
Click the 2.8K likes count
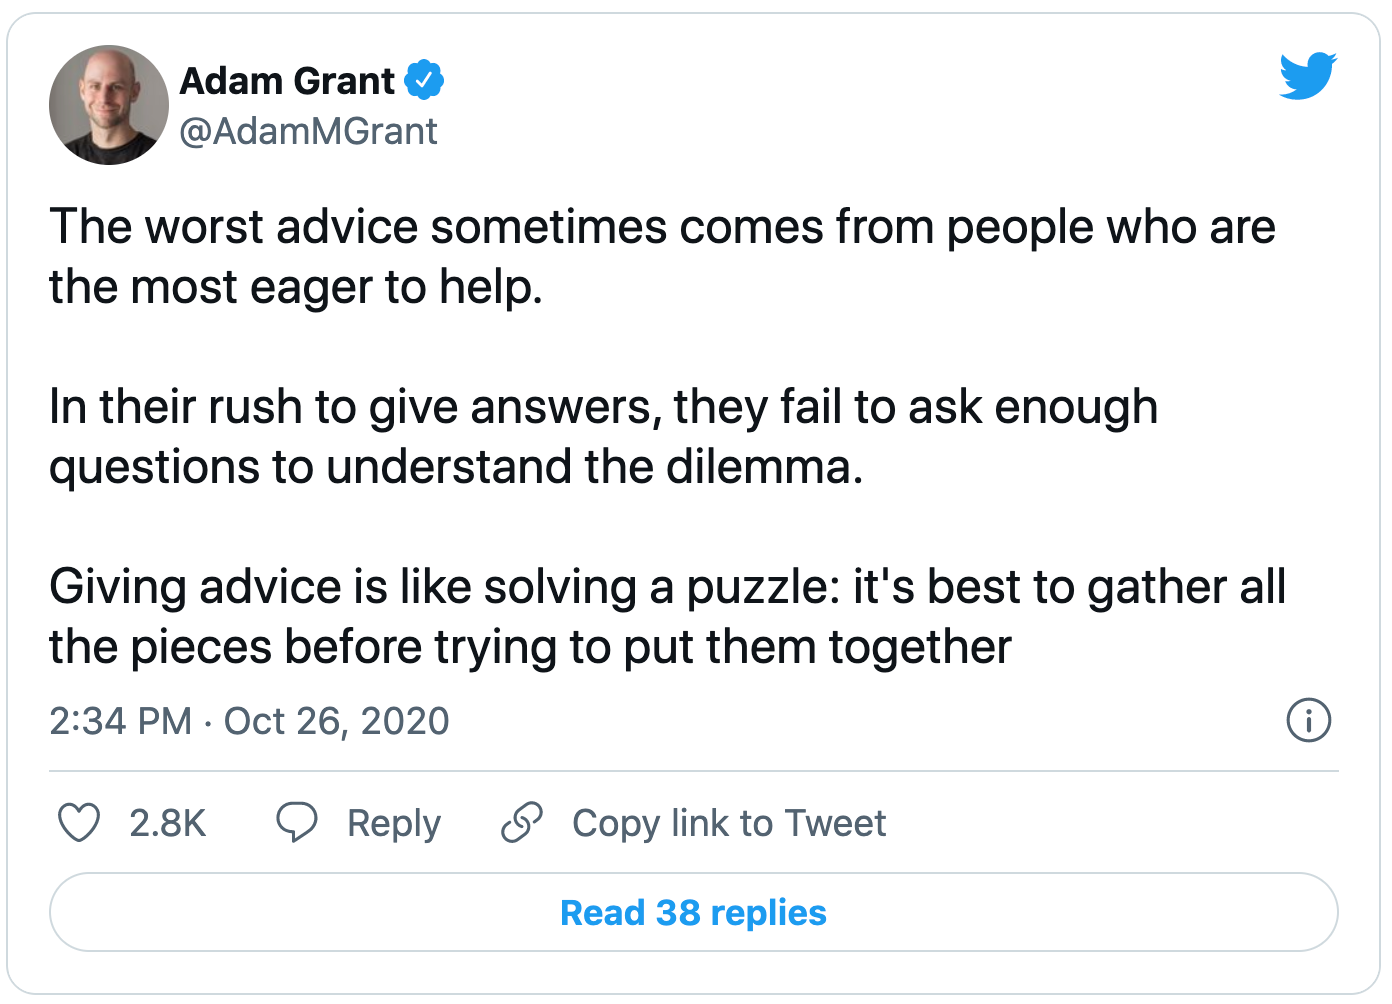pyautogui.click(x=167, y=823)
